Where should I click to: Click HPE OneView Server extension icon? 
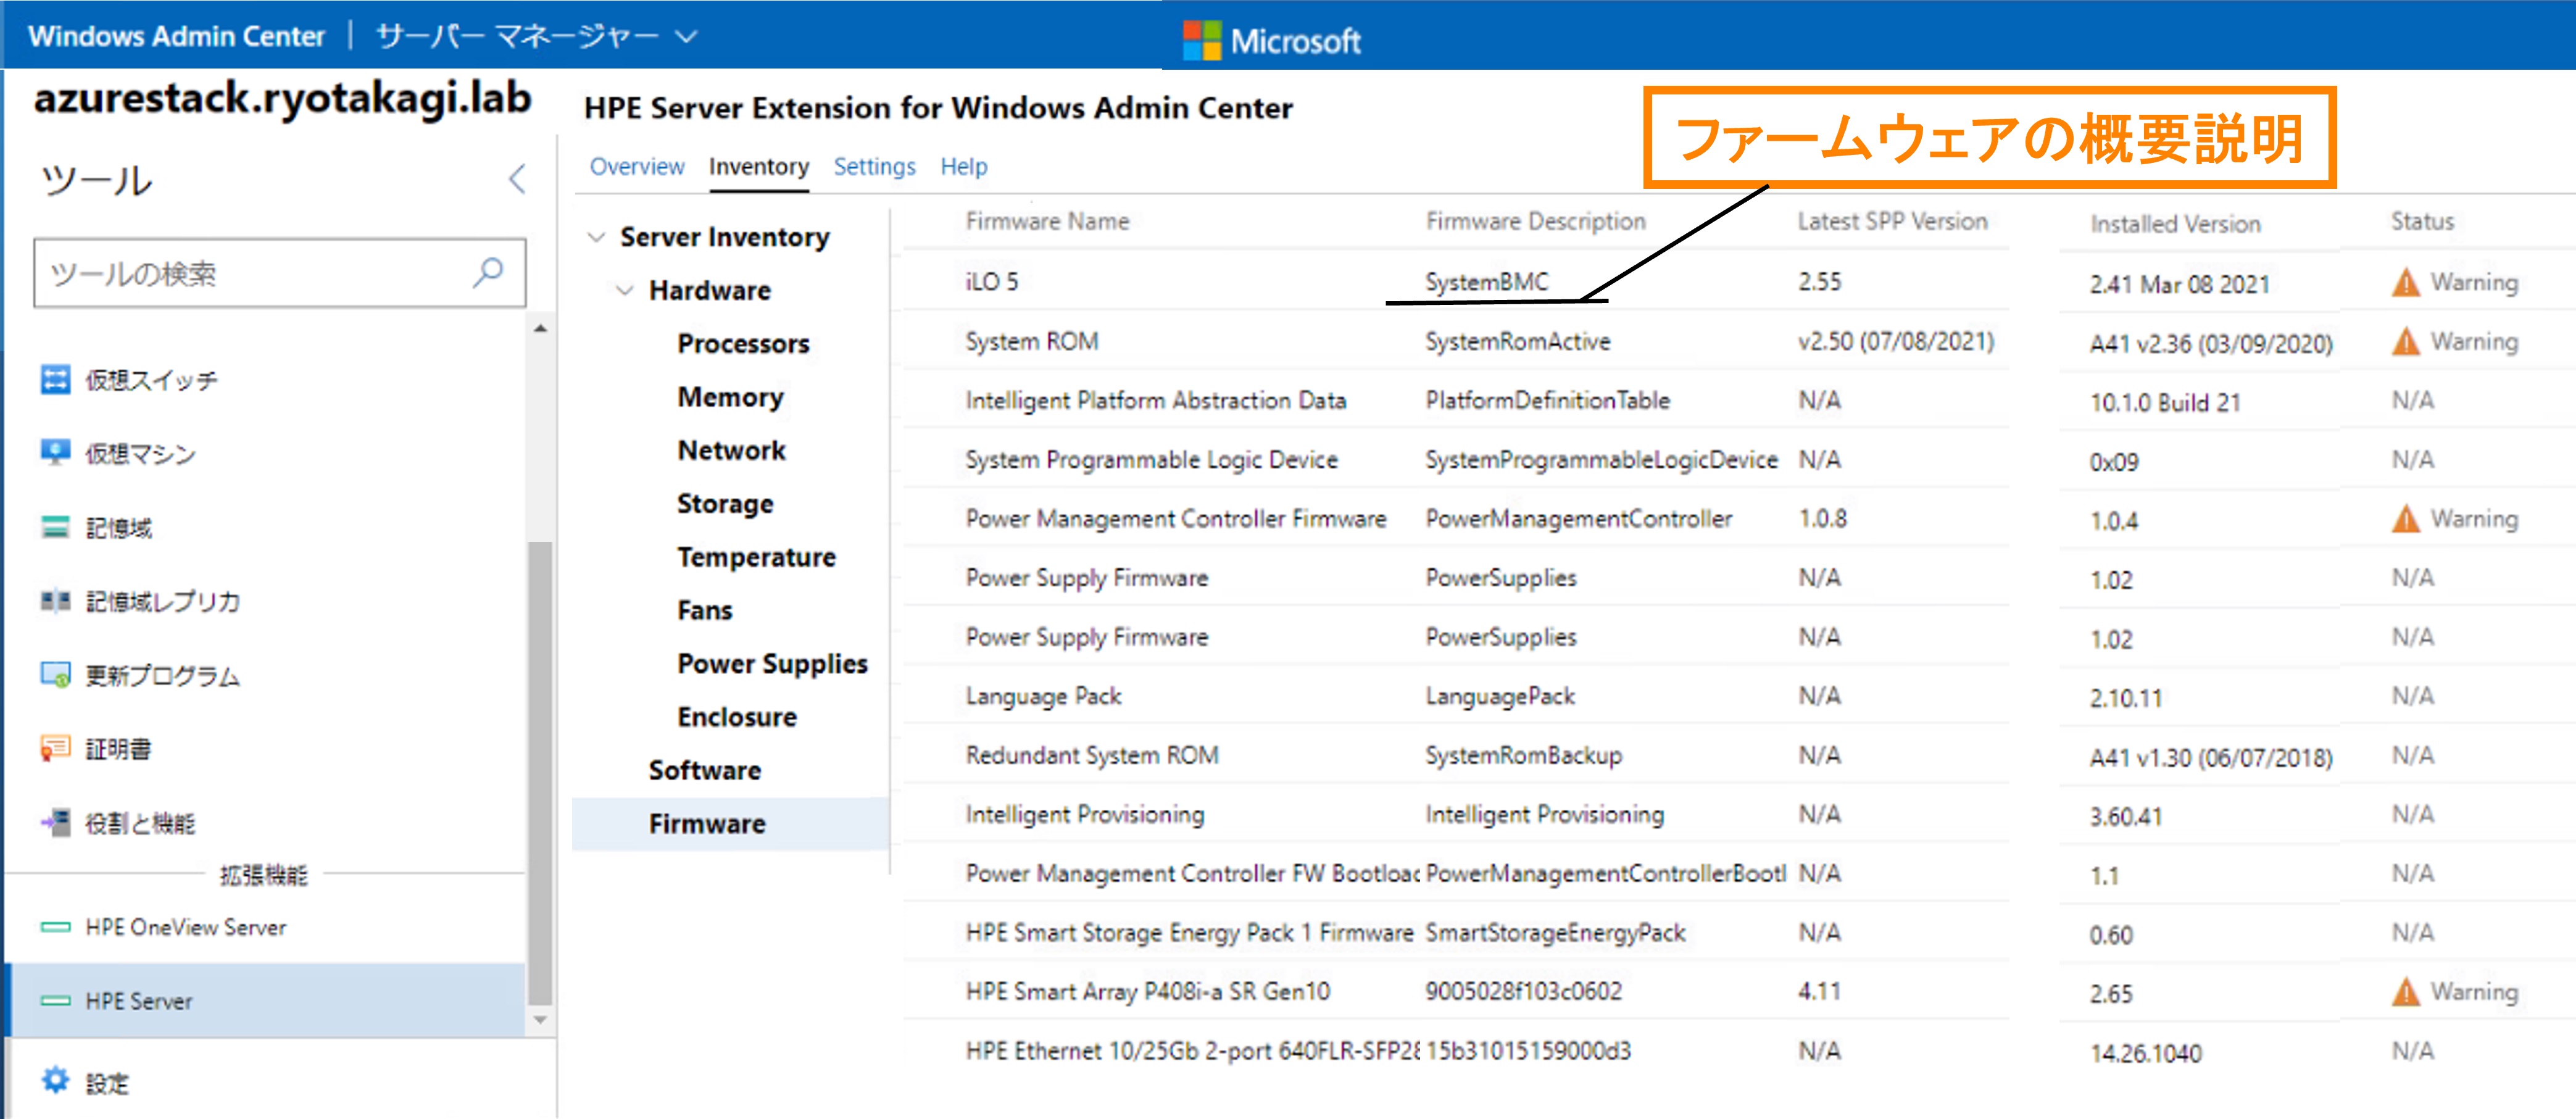tap(55, 927)
